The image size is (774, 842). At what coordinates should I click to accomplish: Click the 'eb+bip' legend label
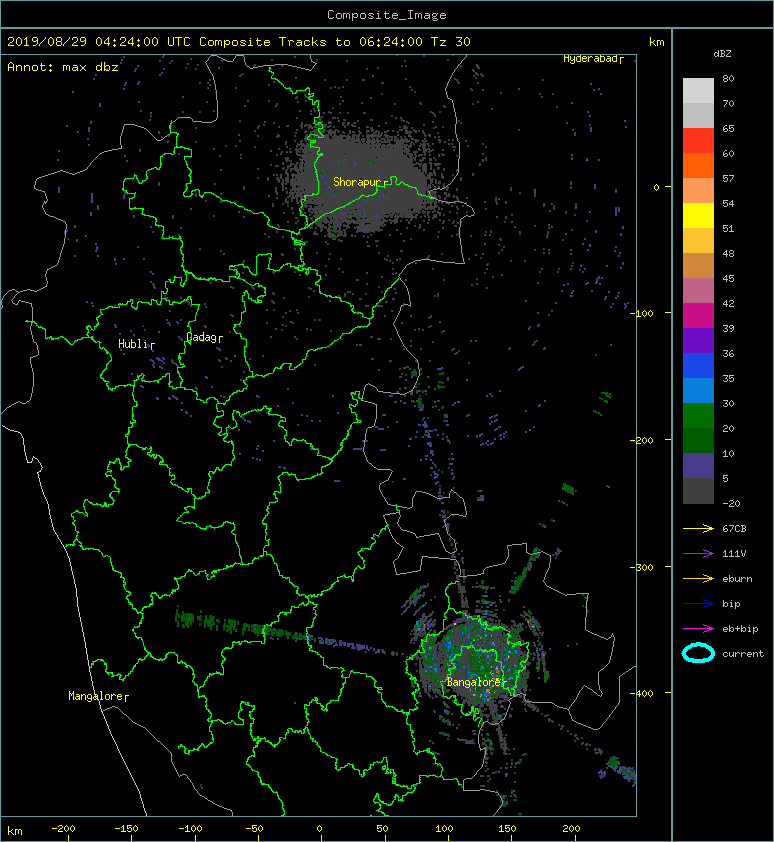click(x=740, y=629)
